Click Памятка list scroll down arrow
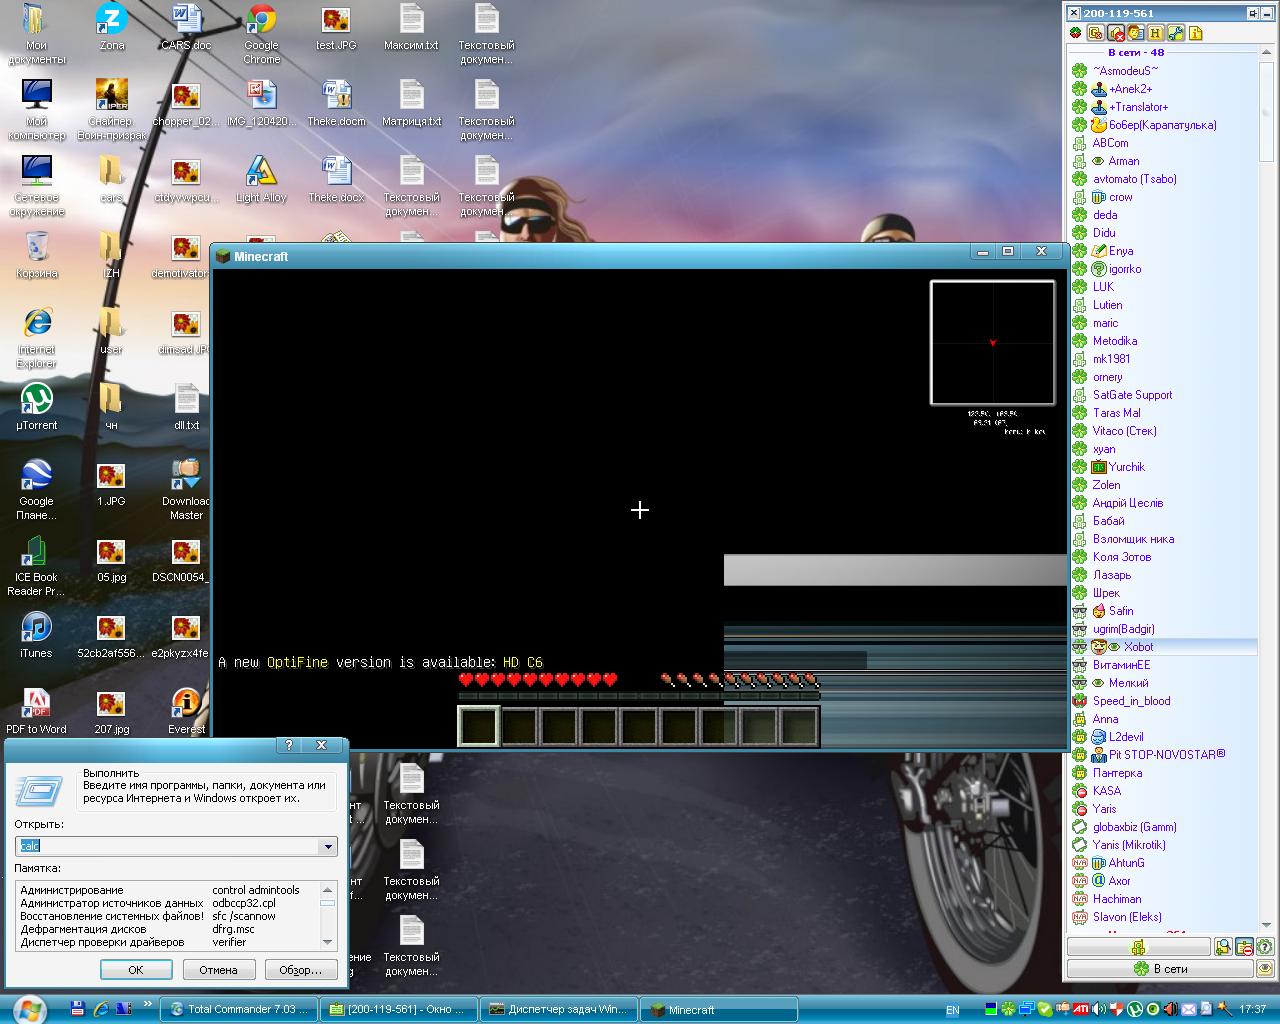 click(x=327, y=942)
